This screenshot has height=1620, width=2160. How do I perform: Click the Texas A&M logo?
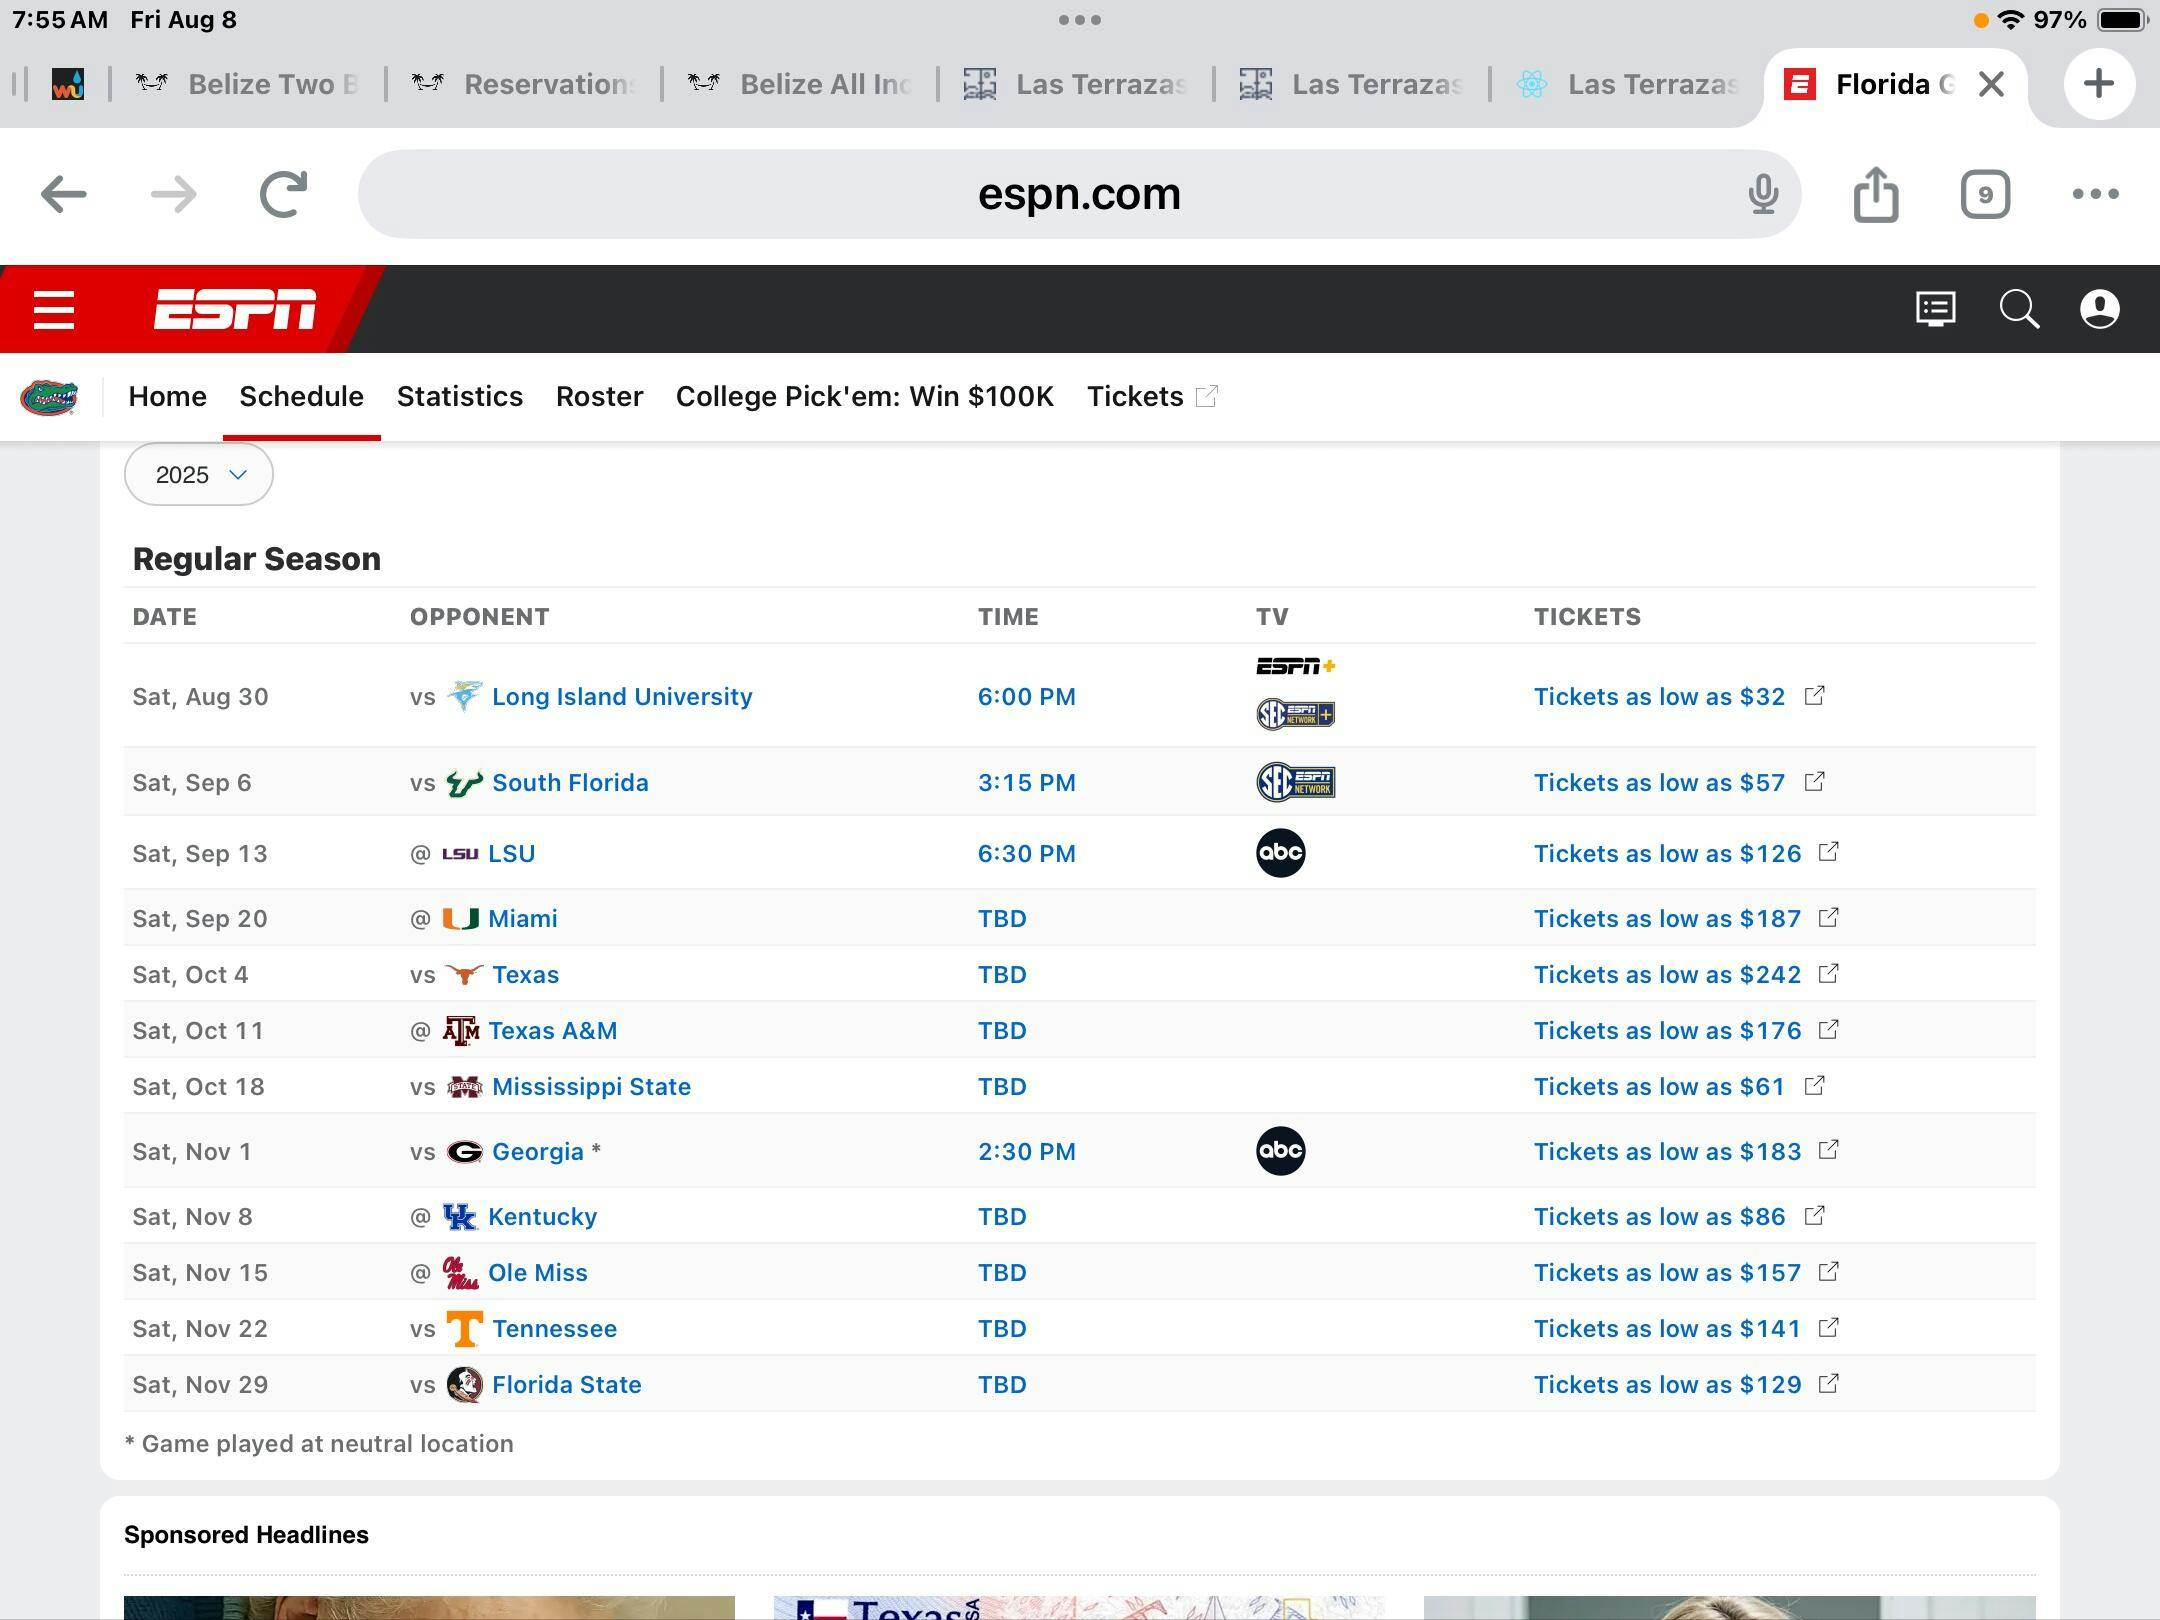click(460, 1031)
